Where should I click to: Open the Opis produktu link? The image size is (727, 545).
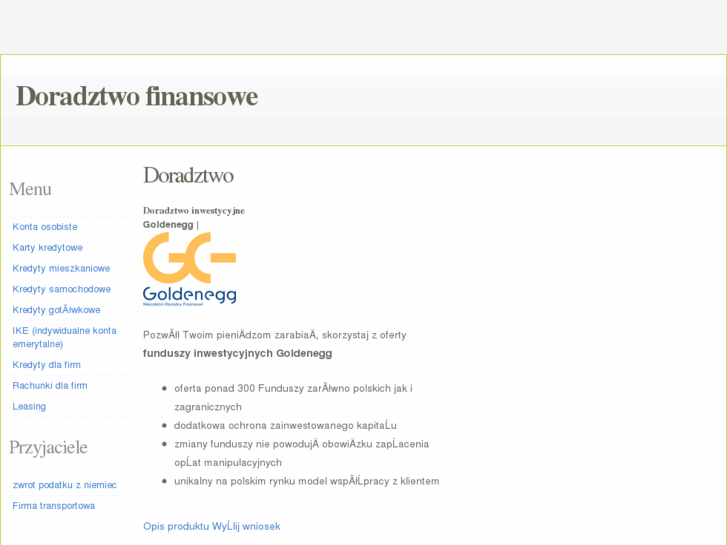tap(176, 526)
